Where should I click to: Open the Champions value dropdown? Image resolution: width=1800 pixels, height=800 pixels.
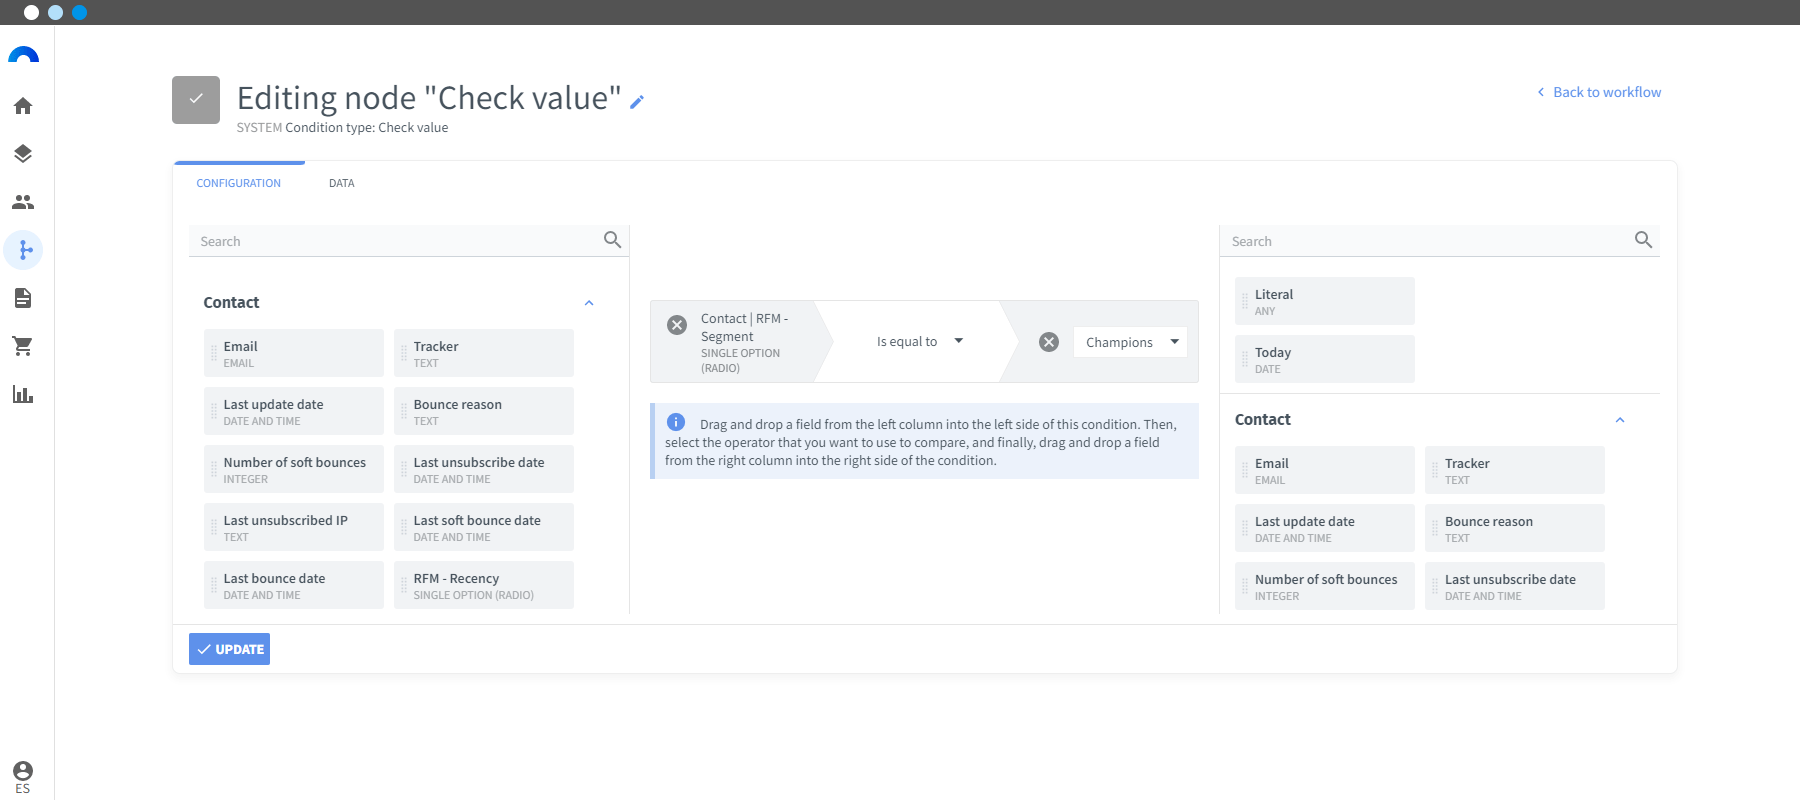[1130, 342]
